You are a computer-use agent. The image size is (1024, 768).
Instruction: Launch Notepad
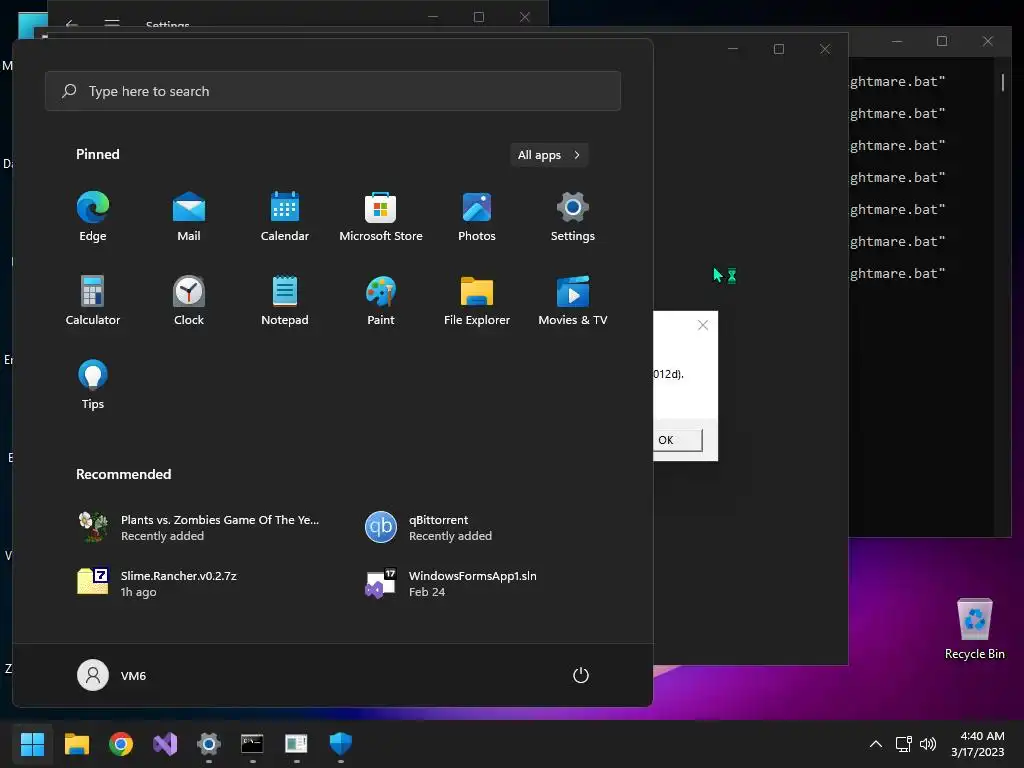(285, 300)
